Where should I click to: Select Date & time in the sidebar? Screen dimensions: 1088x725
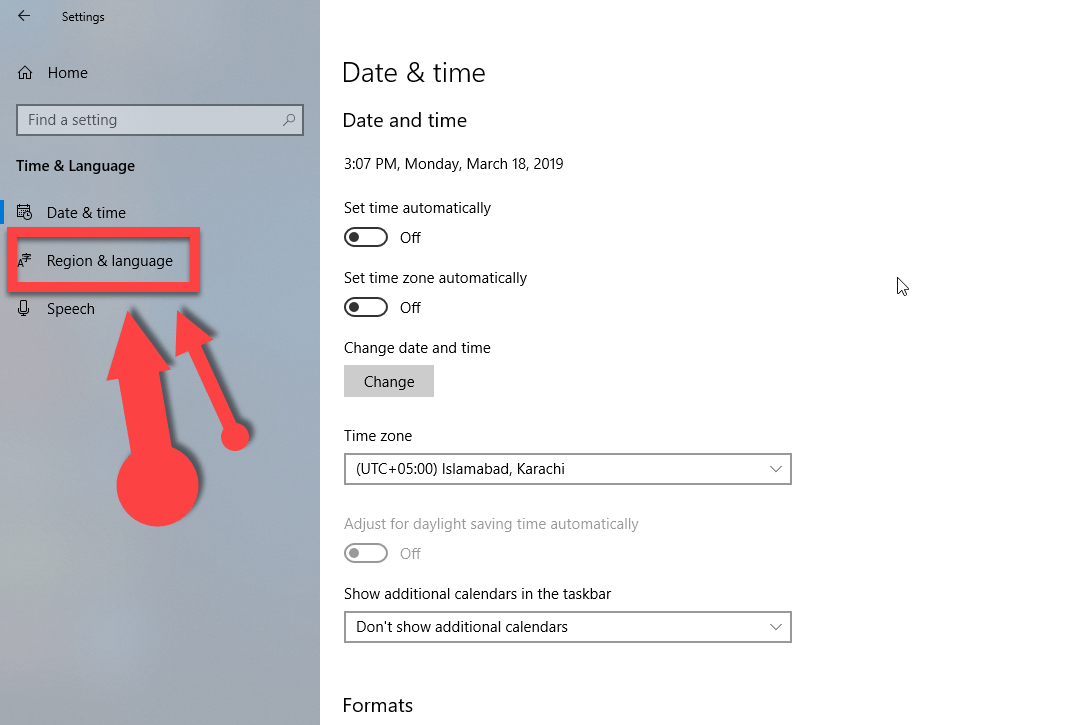86,213
